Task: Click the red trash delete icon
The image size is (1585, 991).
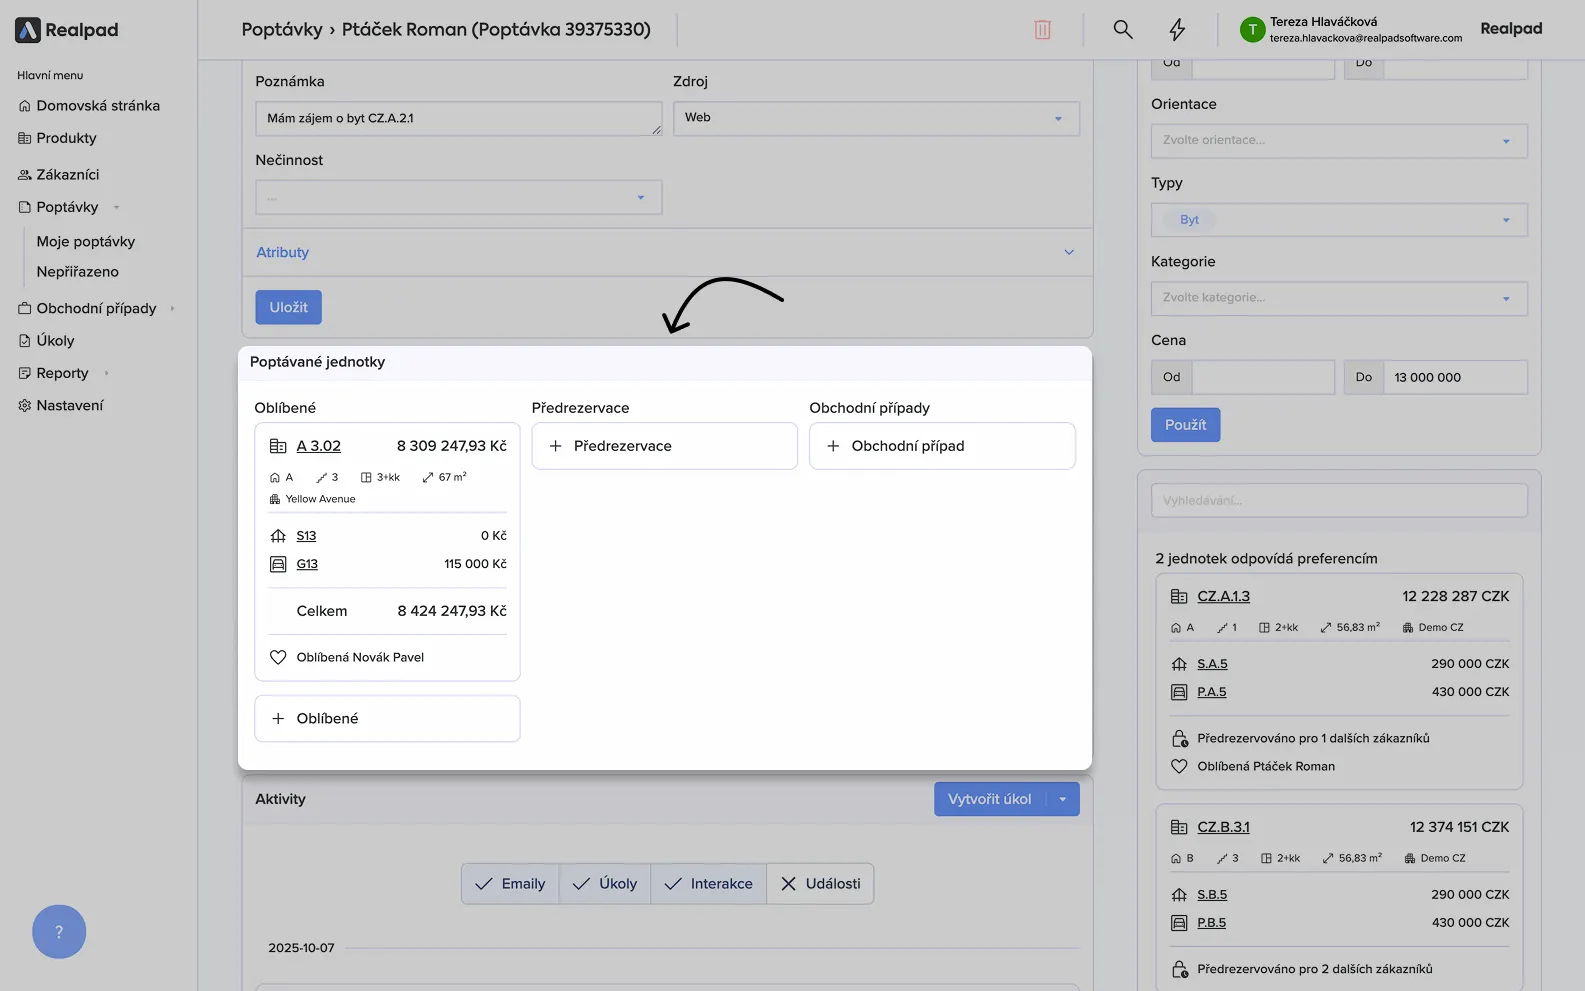Action: 1042,30
